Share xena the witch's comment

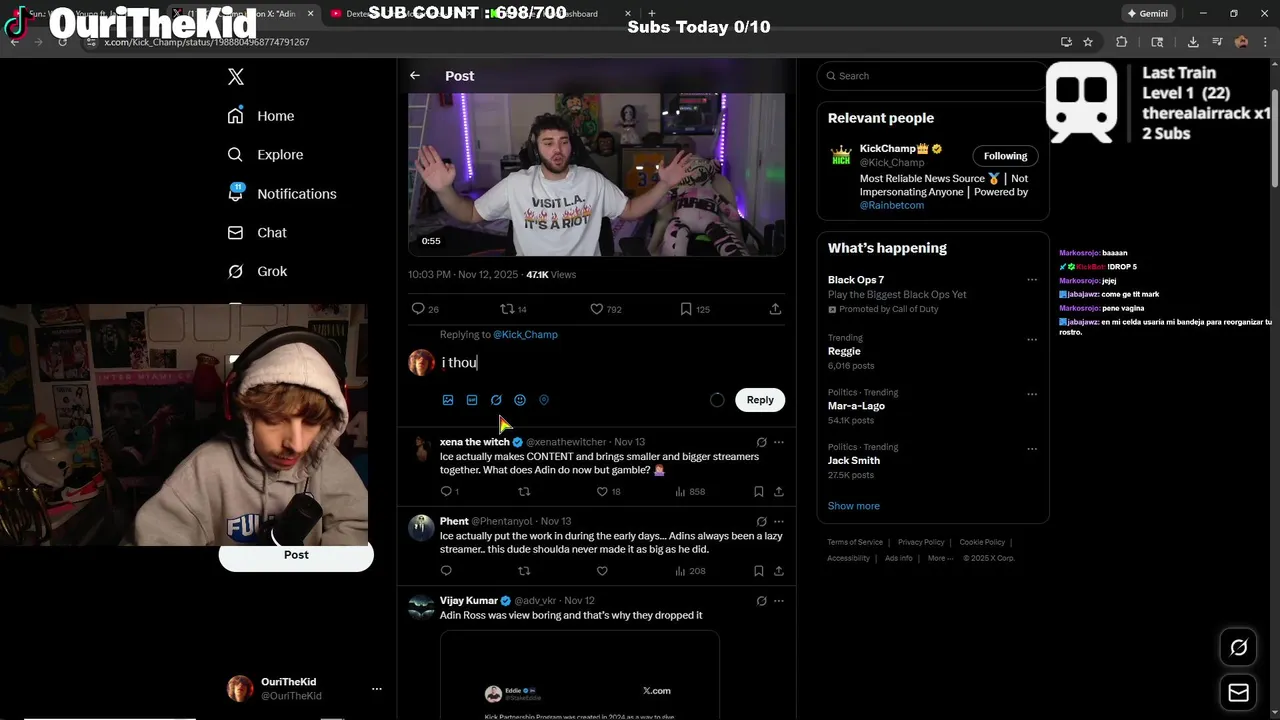point(779,492)
